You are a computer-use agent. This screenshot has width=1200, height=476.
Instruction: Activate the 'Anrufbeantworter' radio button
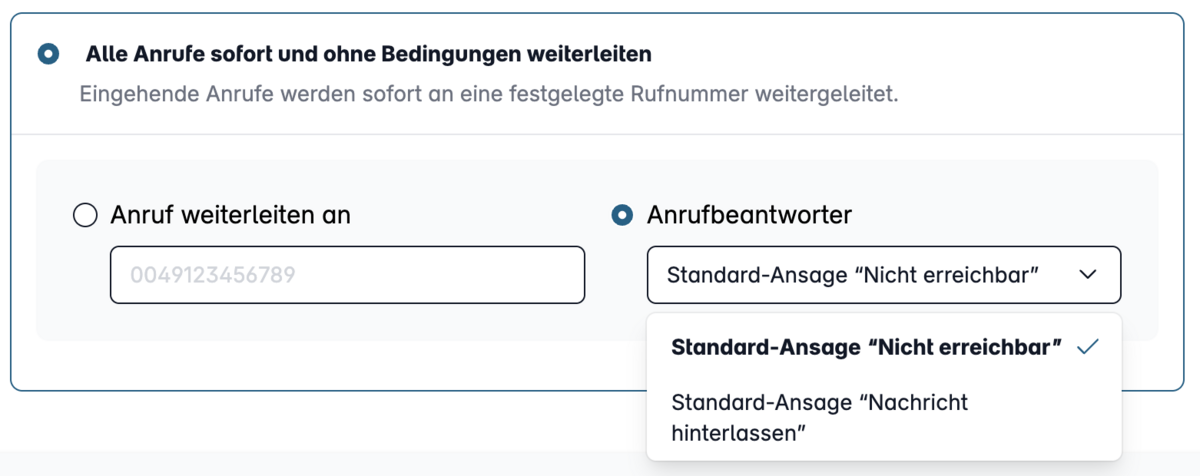pos(622,215)
